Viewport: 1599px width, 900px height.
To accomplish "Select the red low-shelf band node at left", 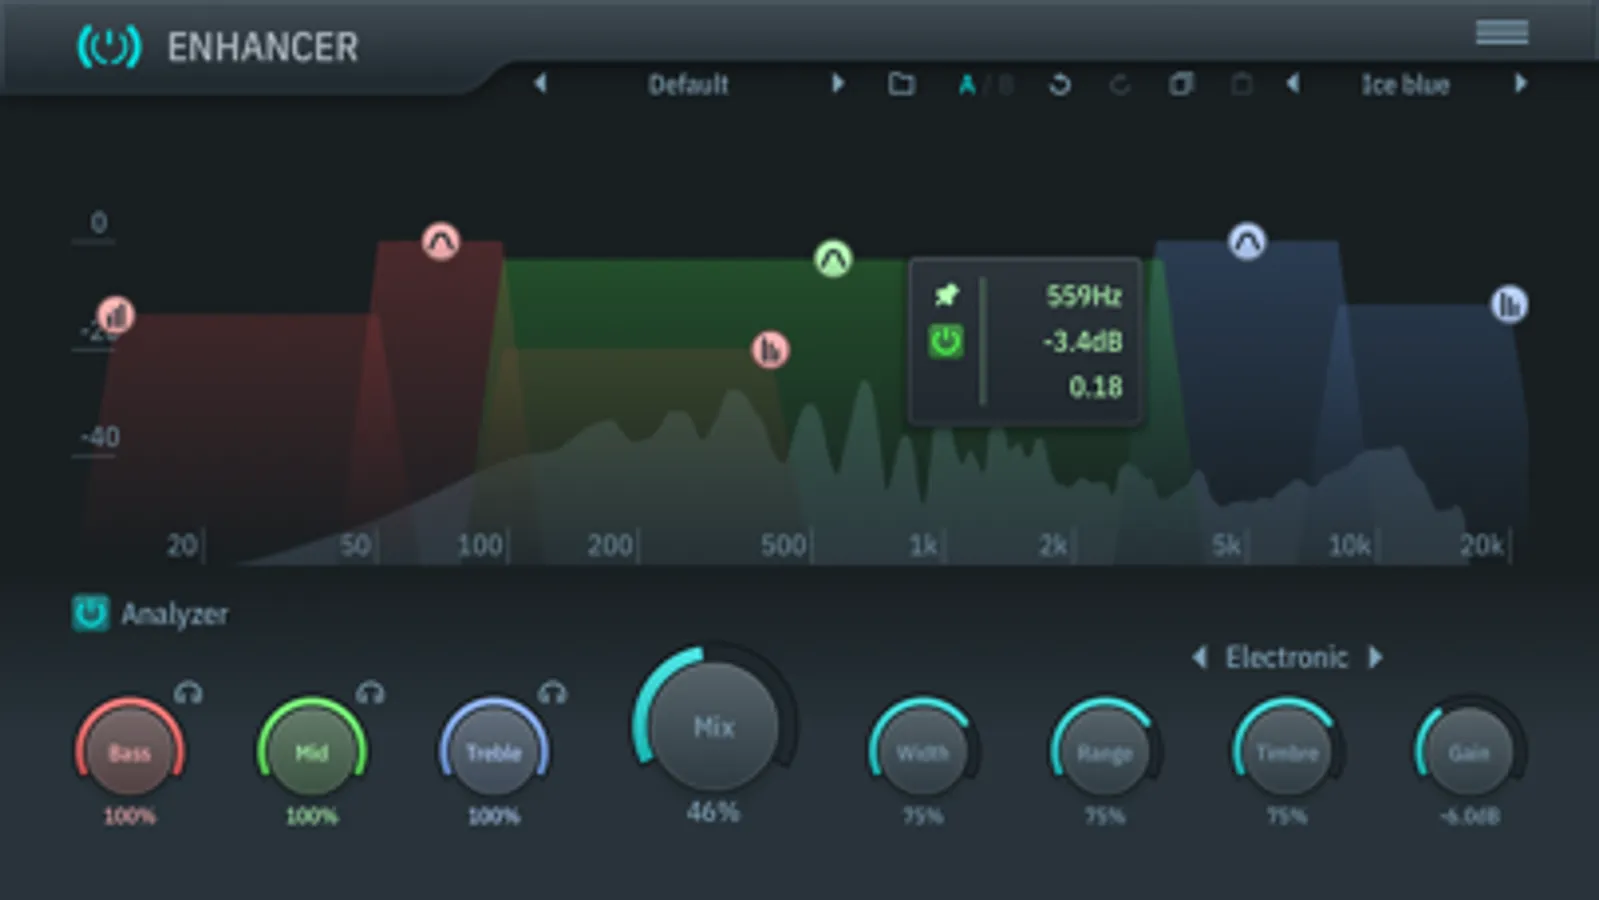I will pos(116,315).
